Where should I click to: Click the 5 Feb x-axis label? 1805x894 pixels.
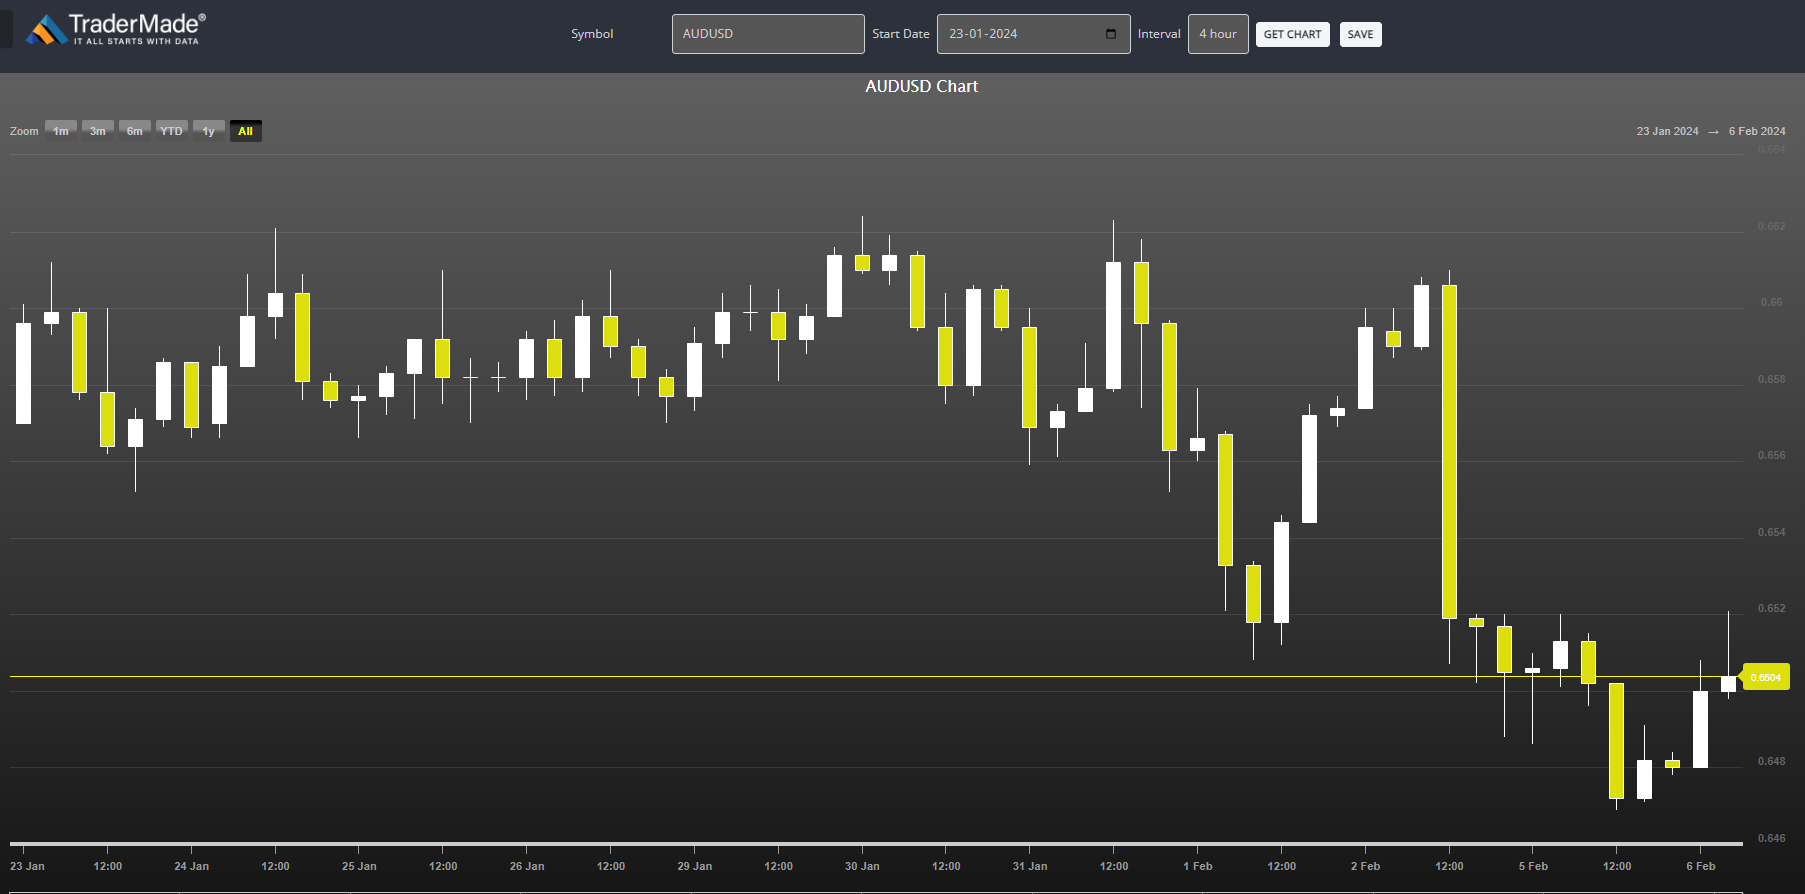1533,866
